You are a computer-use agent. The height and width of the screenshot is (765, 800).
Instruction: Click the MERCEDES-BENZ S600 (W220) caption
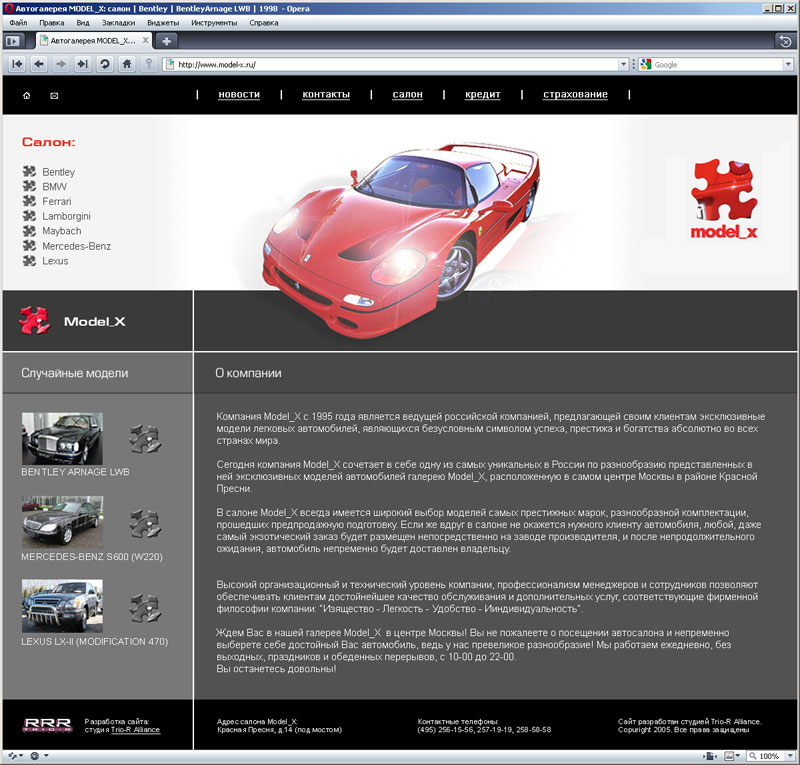coord(92,557)
